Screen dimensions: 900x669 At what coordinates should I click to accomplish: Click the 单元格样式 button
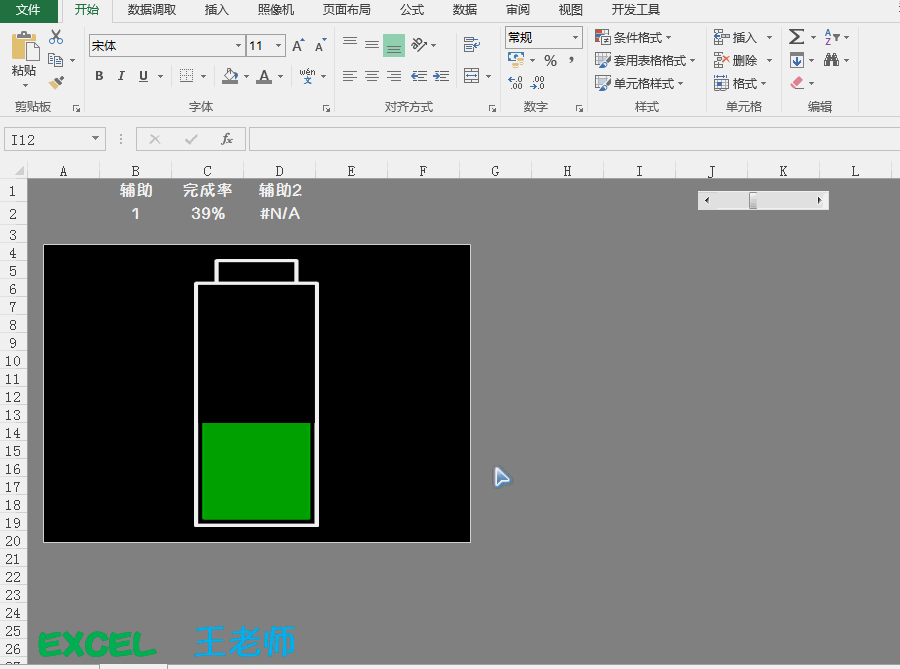[x=640, y=83]
